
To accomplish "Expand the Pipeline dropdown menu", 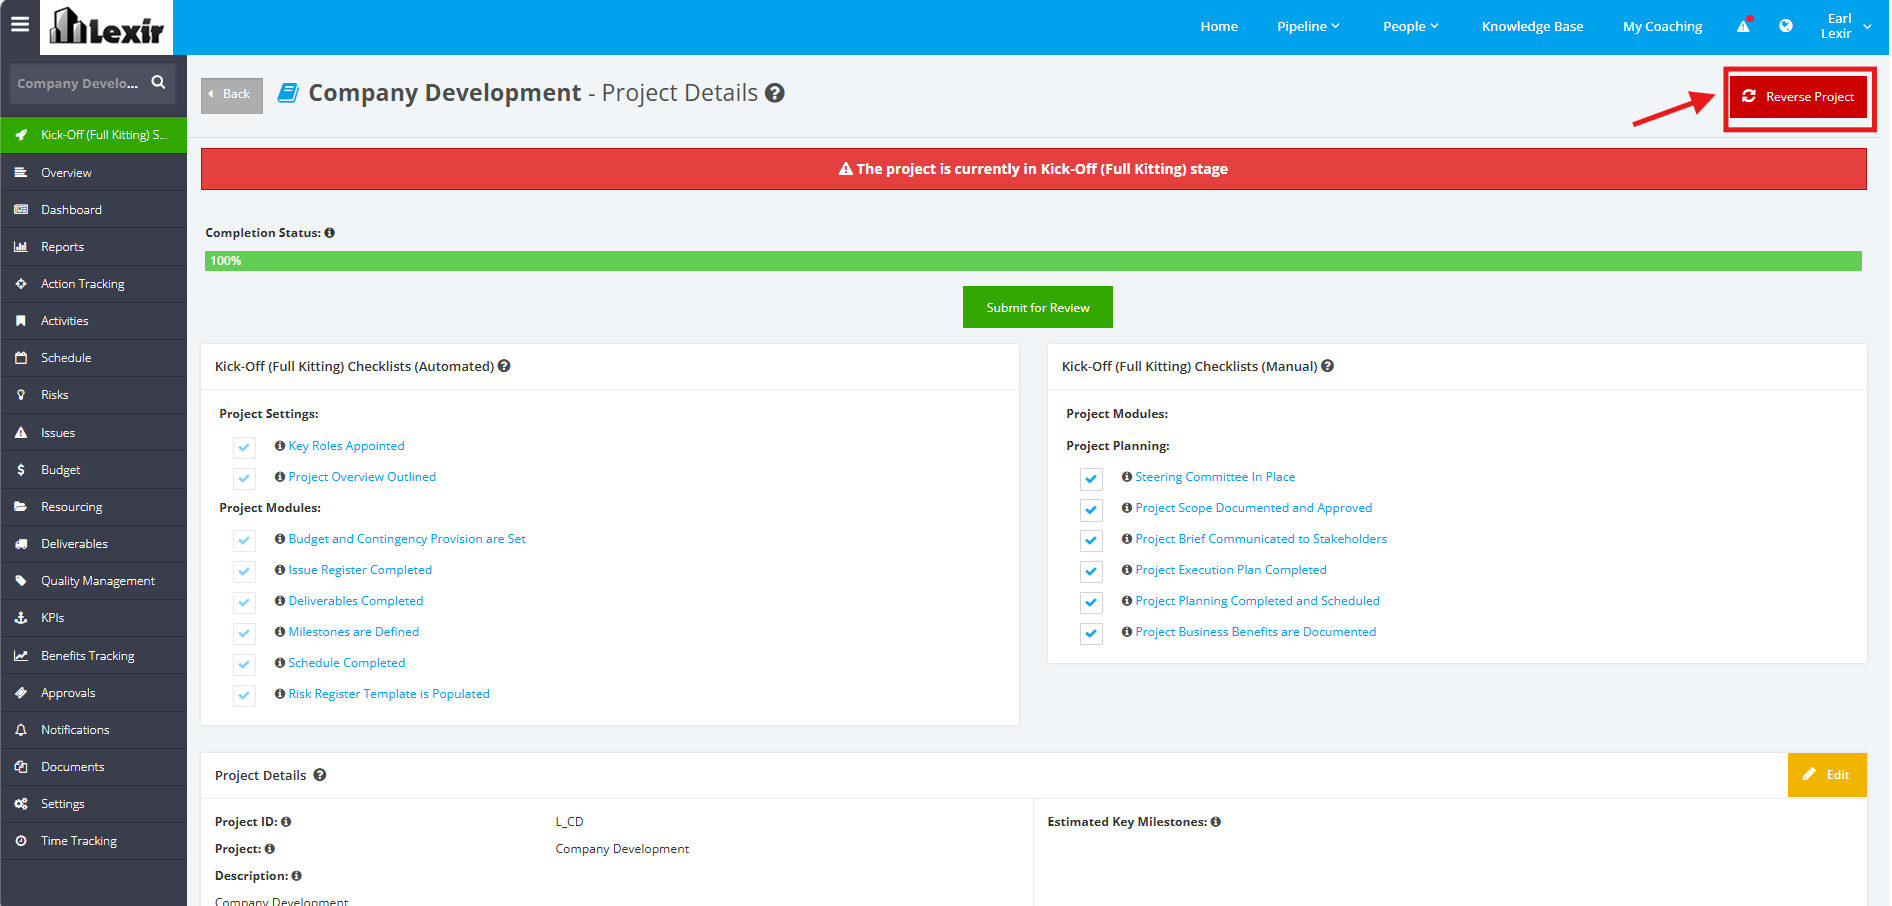I will click(x=1308, y=26).
